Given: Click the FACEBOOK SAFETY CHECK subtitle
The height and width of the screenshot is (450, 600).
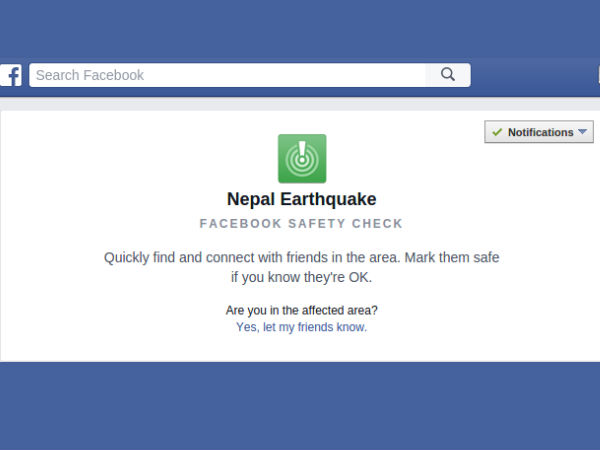Looking at the screenshot, I should [x=301, y=223].
